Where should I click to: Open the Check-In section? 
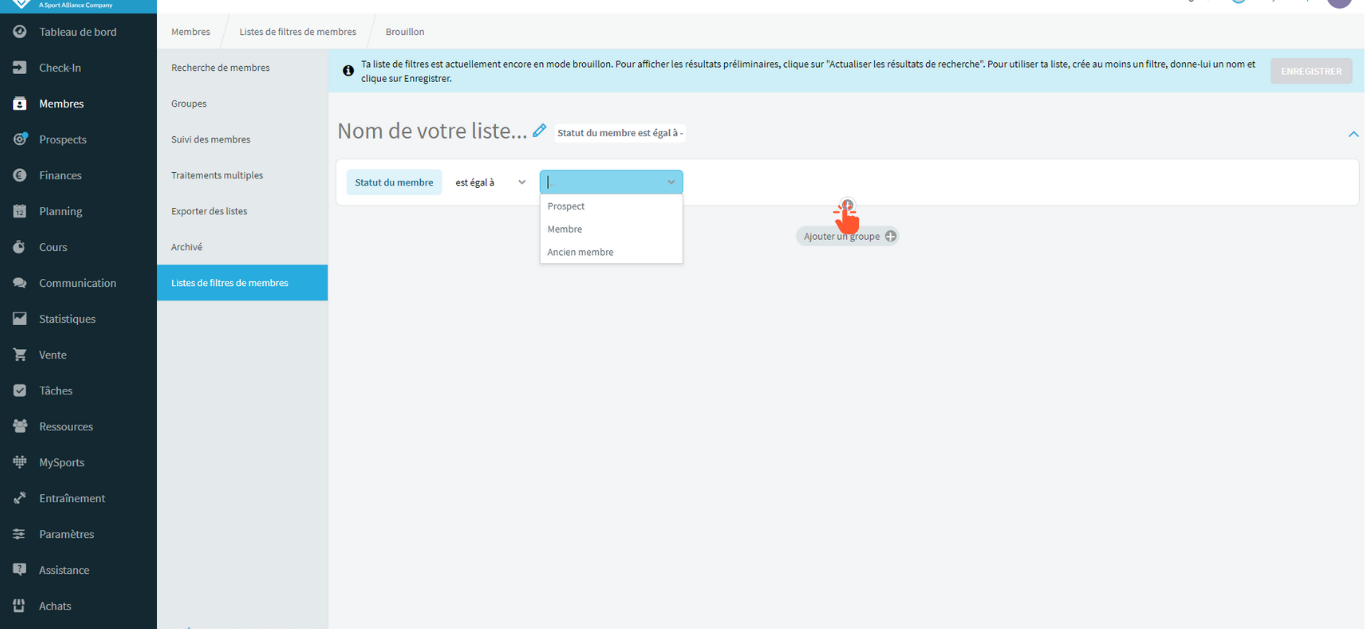click(x=78, y=68)
